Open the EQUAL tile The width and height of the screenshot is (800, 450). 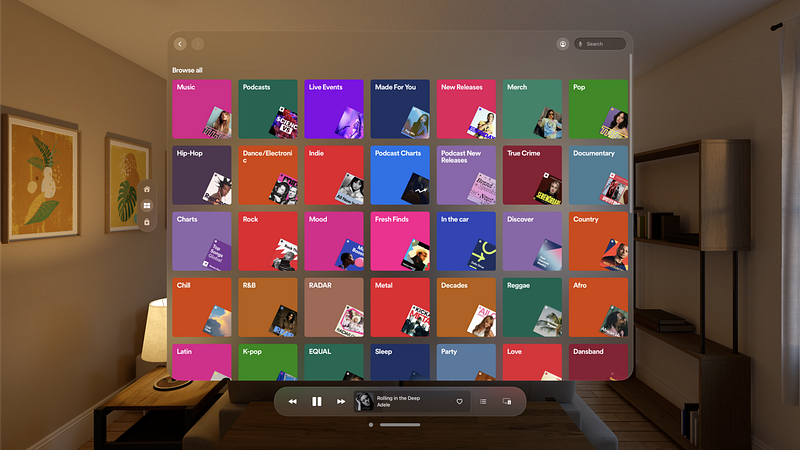pyautogui.click(x=334, y=362)
